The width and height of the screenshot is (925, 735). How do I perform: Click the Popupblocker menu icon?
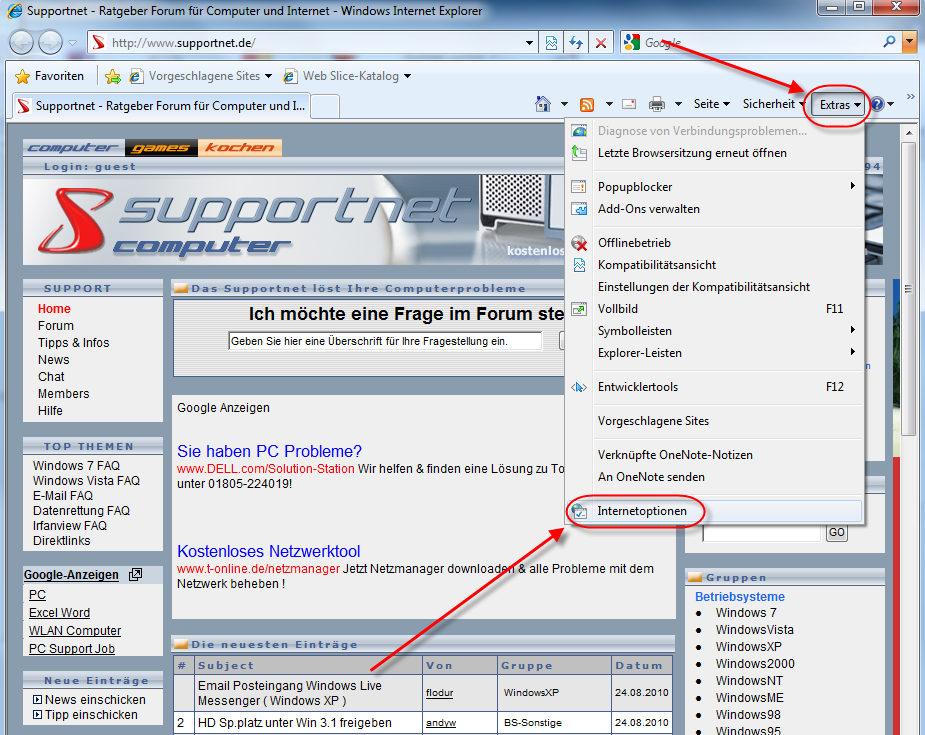pos(579,187)
